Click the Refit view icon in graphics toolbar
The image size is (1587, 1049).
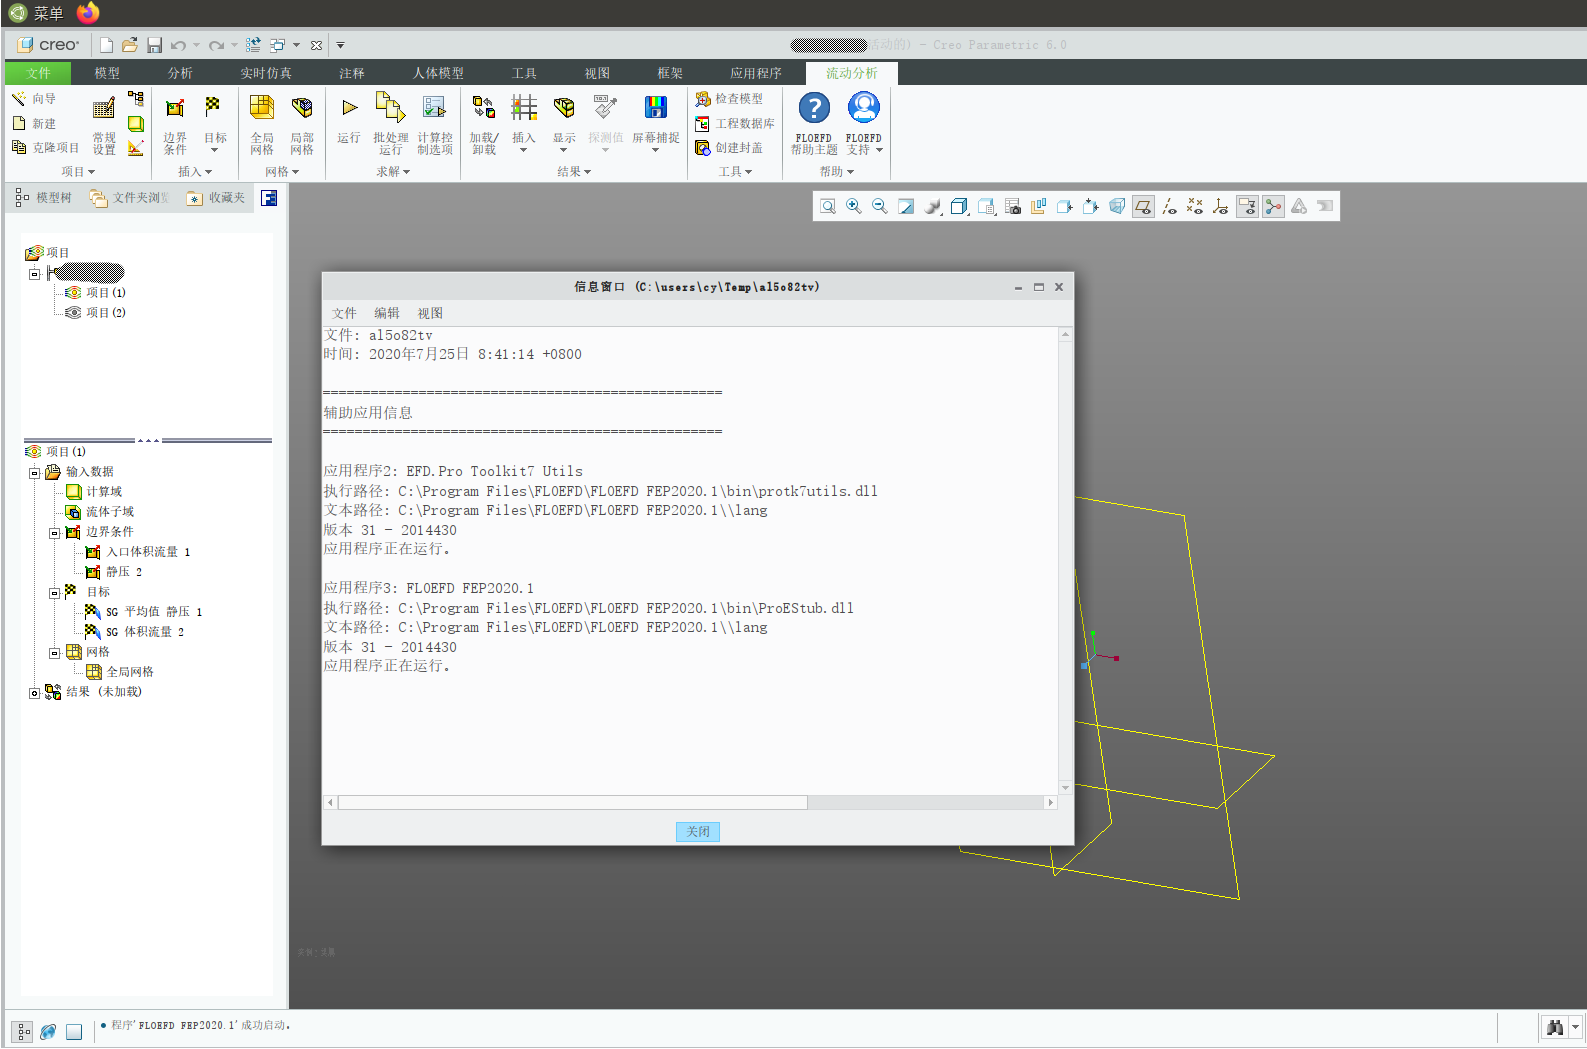pyautogui.click(x=828, y=206)
